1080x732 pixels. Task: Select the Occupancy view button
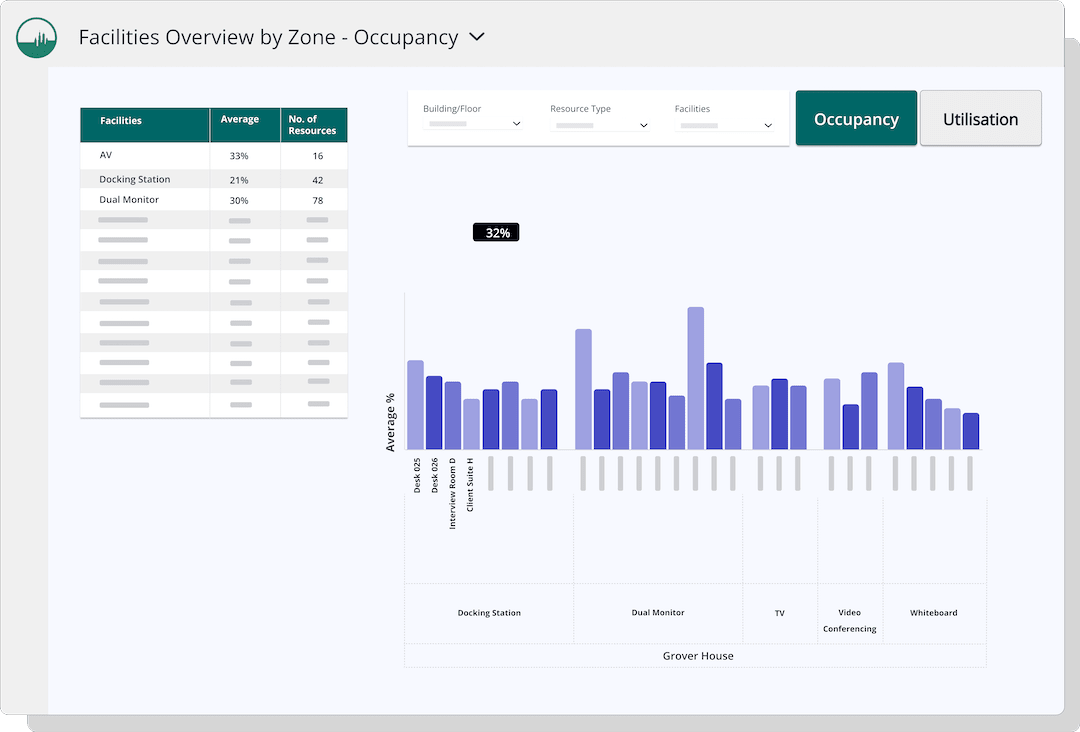click(x=856, y=118)
